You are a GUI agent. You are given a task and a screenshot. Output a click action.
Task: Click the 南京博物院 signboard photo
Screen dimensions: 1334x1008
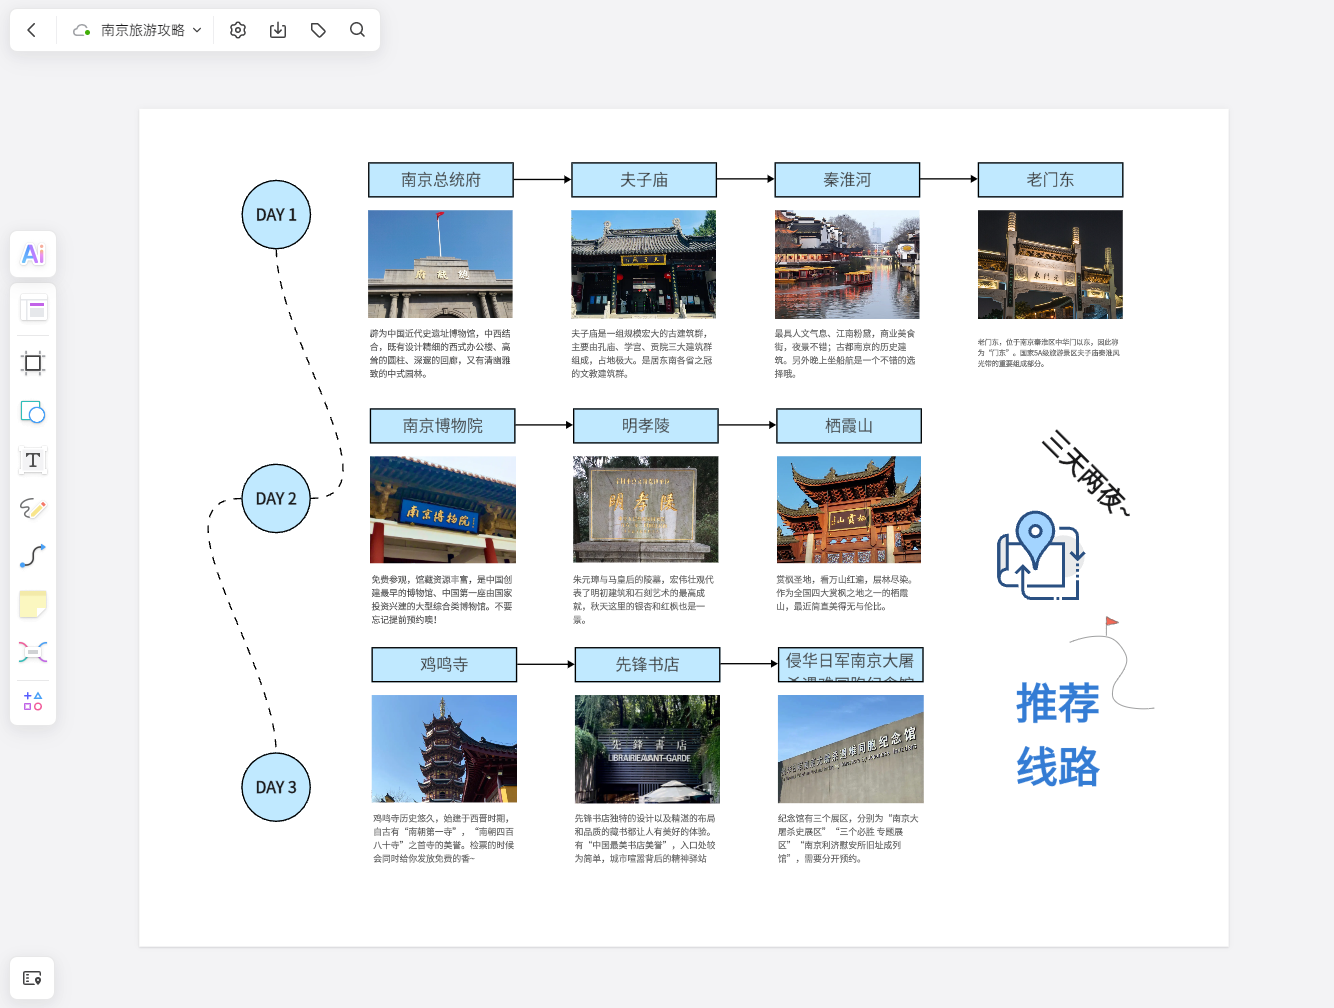click(x=443, y=509)
